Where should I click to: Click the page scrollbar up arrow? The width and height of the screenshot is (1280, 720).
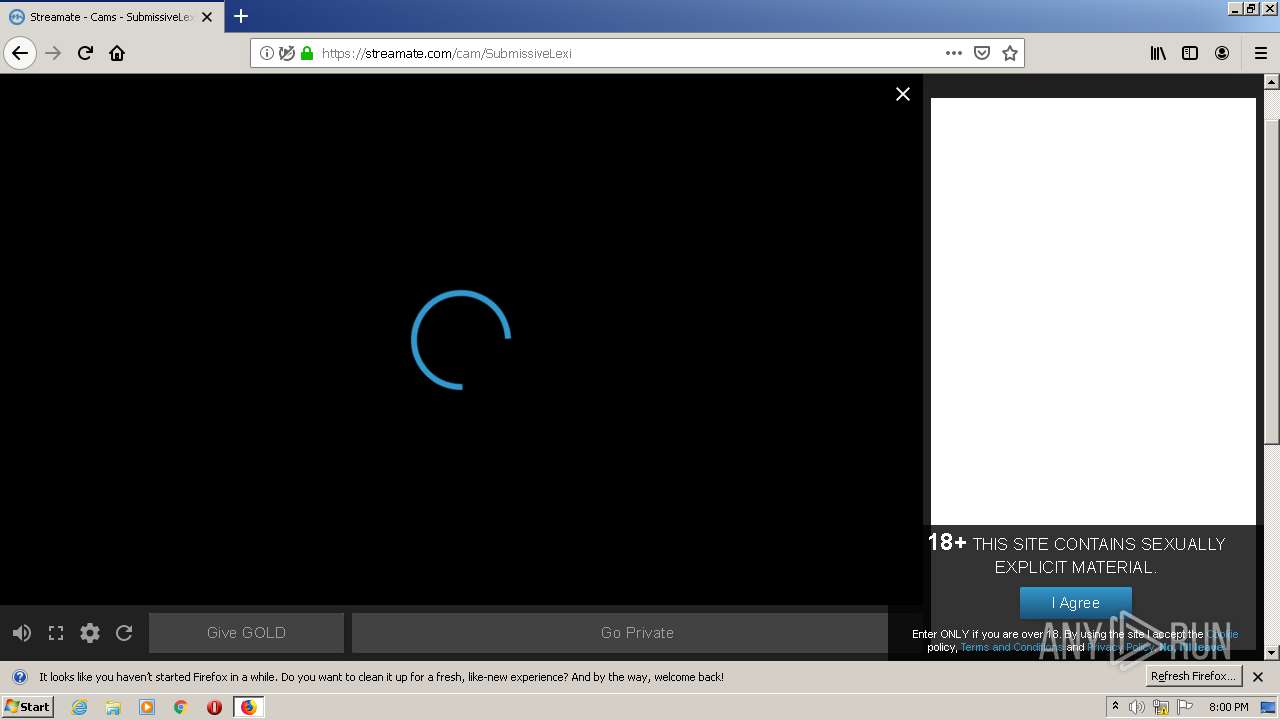1272,82
